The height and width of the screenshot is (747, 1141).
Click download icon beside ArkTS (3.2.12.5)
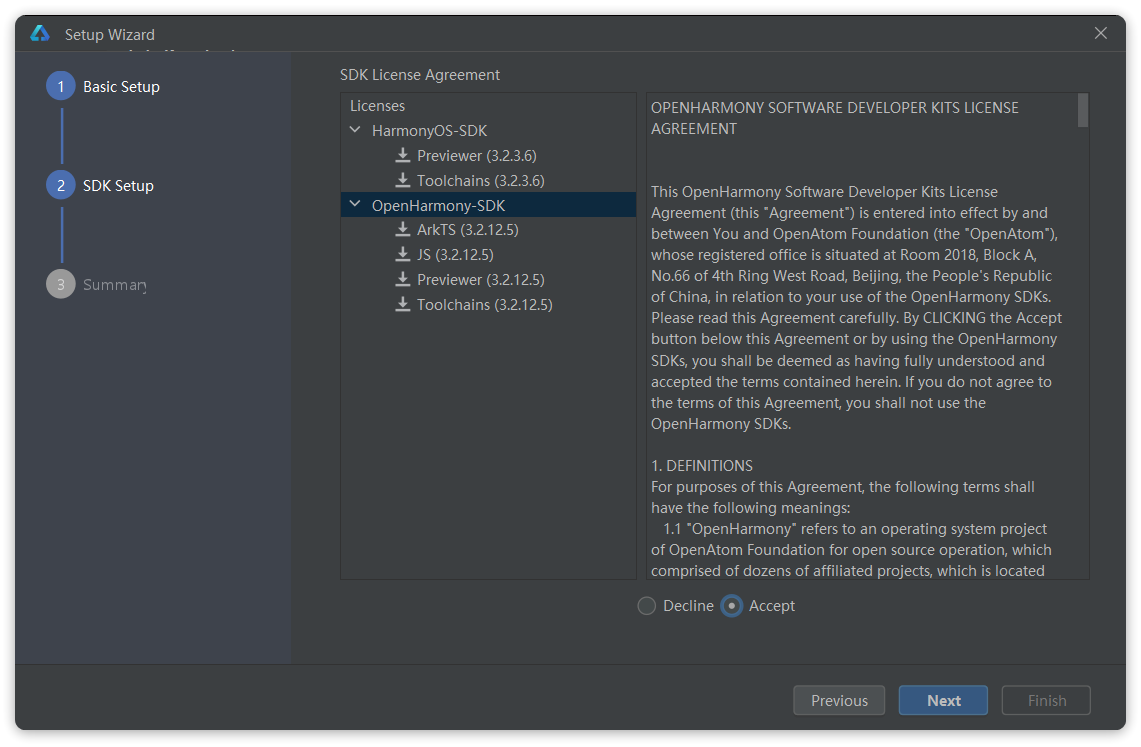point(402,229)
